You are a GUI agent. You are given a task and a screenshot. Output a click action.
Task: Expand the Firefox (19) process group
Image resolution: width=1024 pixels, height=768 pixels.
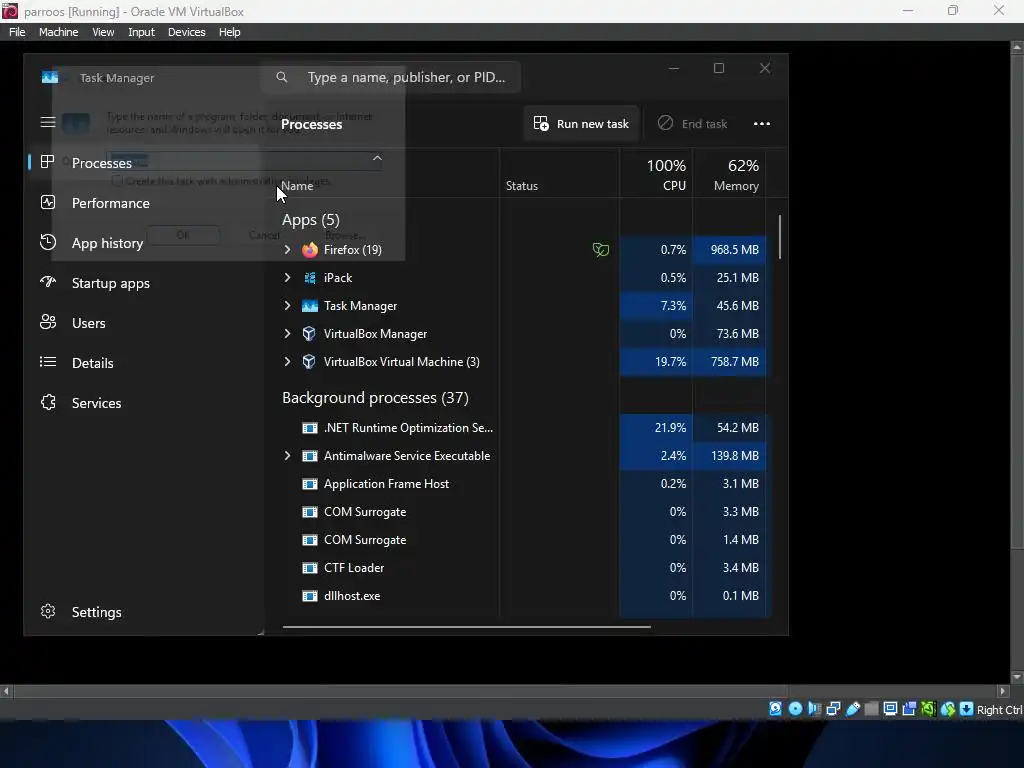coord(287,249)
